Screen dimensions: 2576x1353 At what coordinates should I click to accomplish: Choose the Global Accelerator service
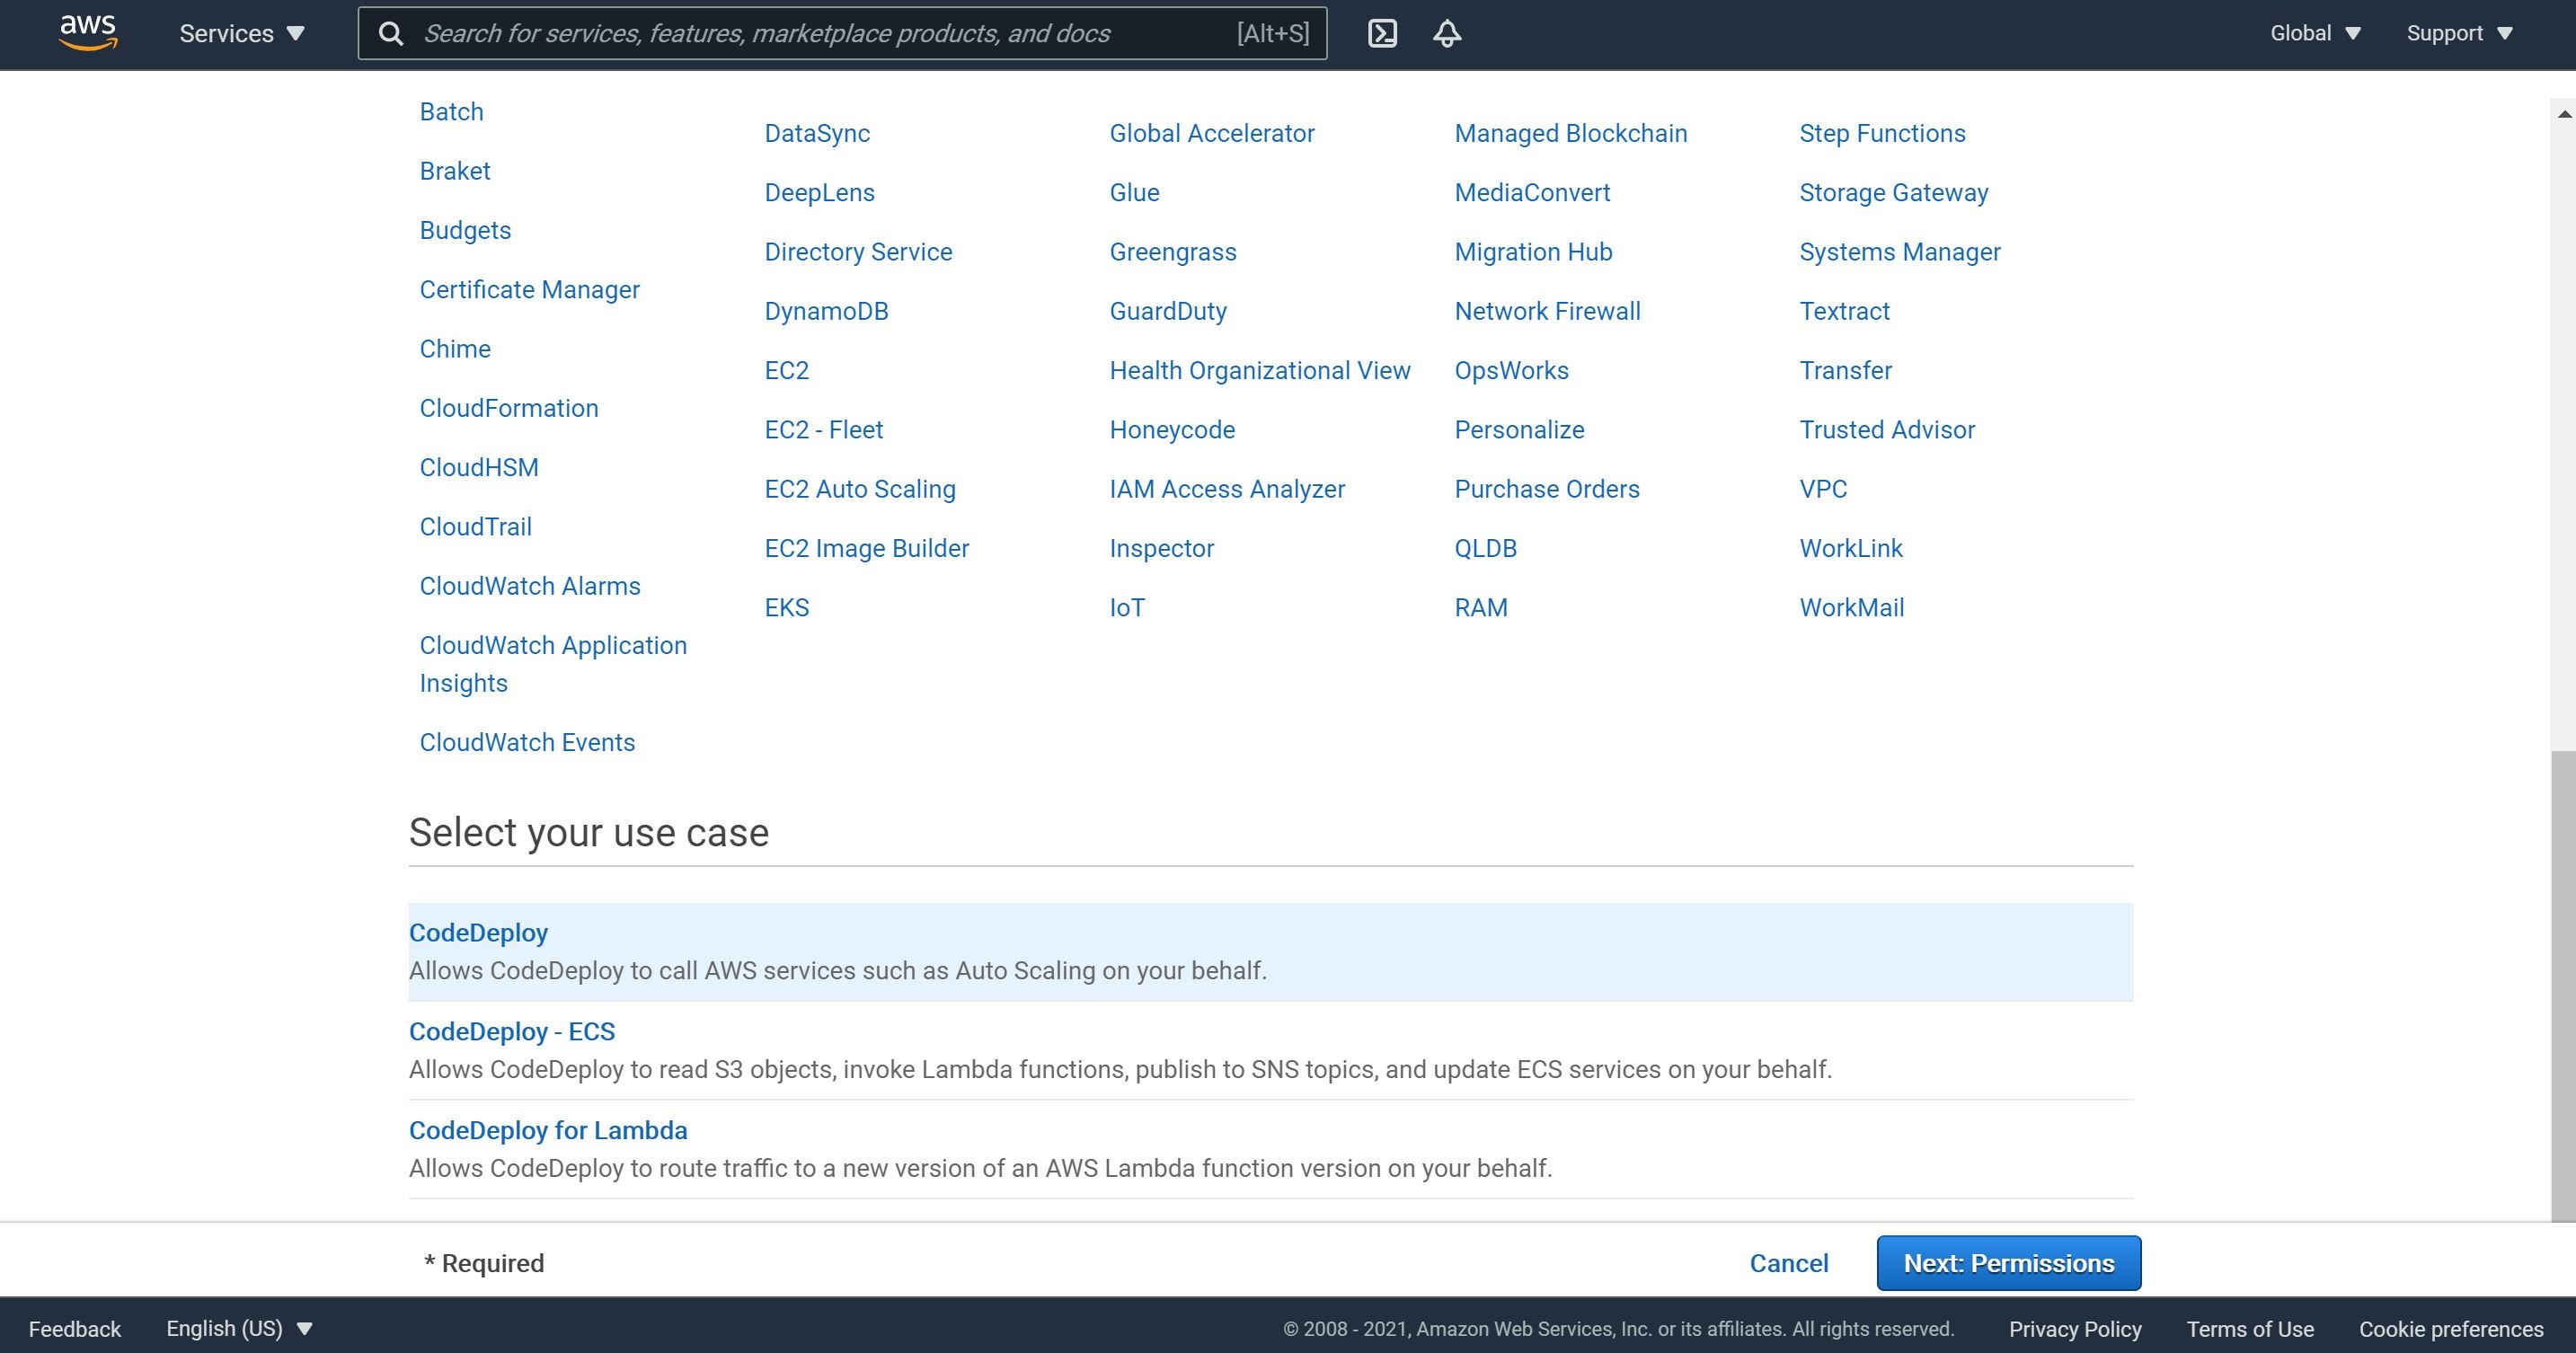[1212, 133]
